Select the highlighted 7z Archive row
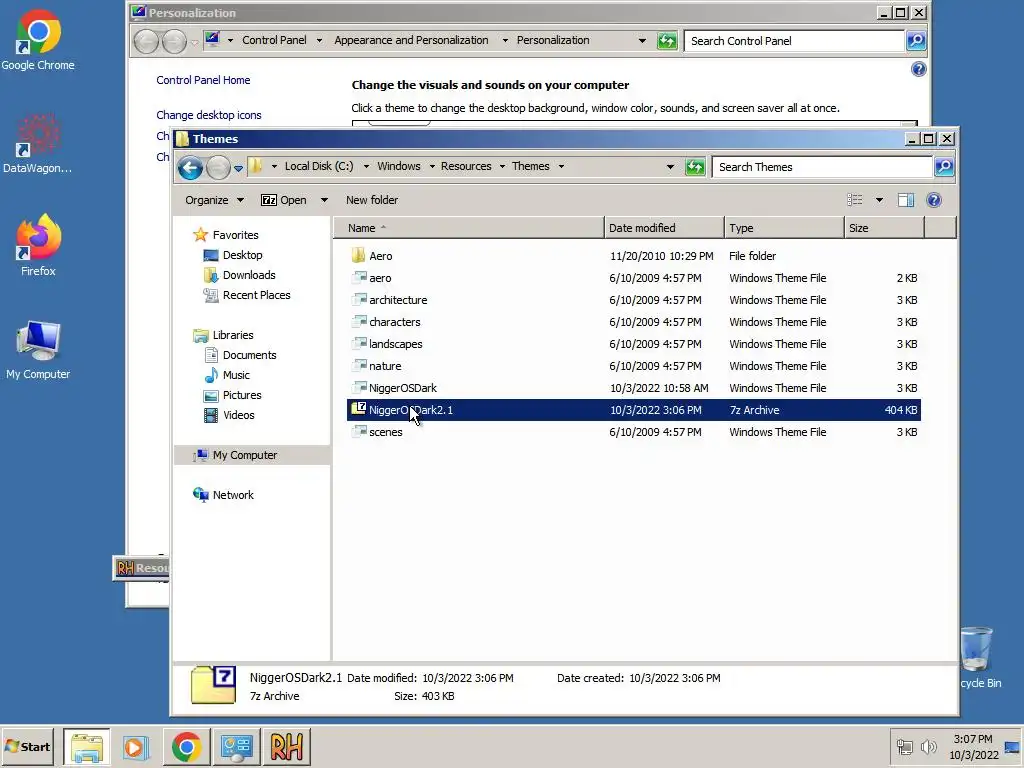 point(633,410)
